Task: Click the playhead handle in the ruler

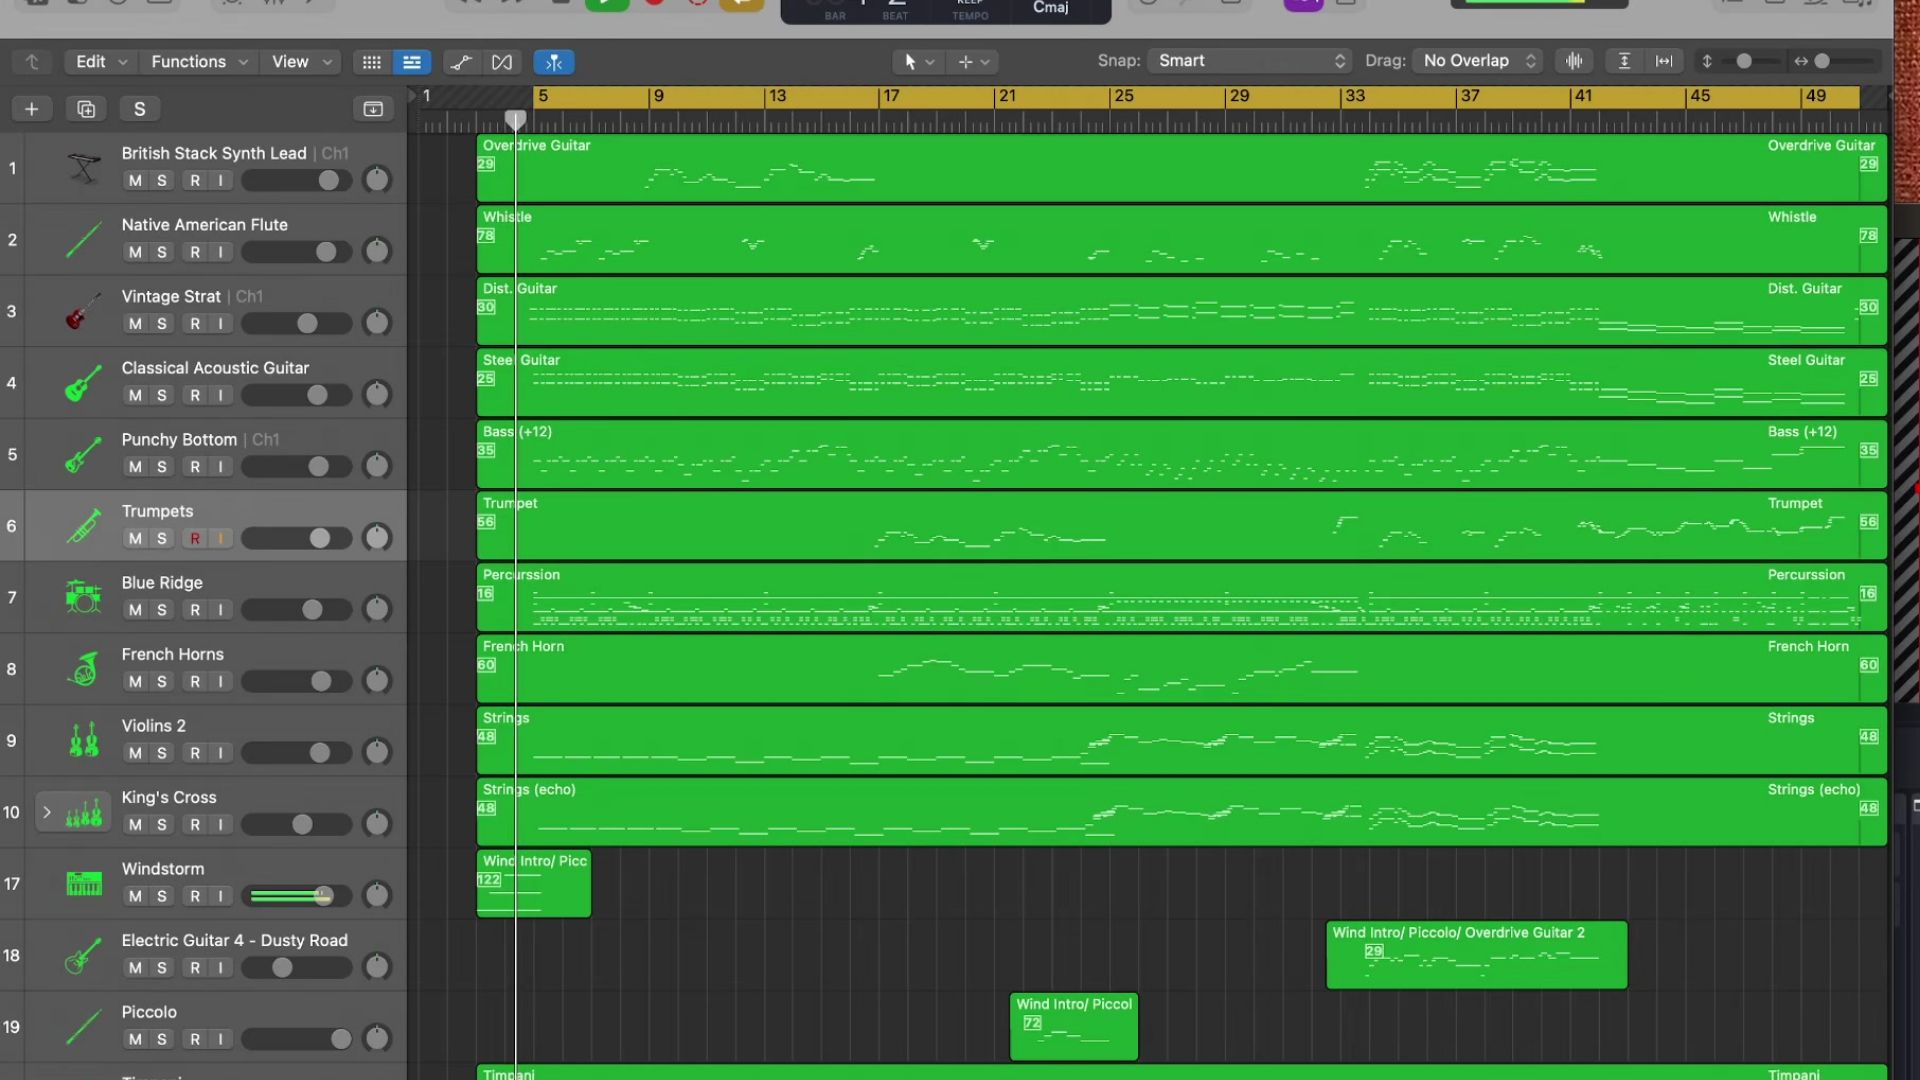Action: (515, 121)
